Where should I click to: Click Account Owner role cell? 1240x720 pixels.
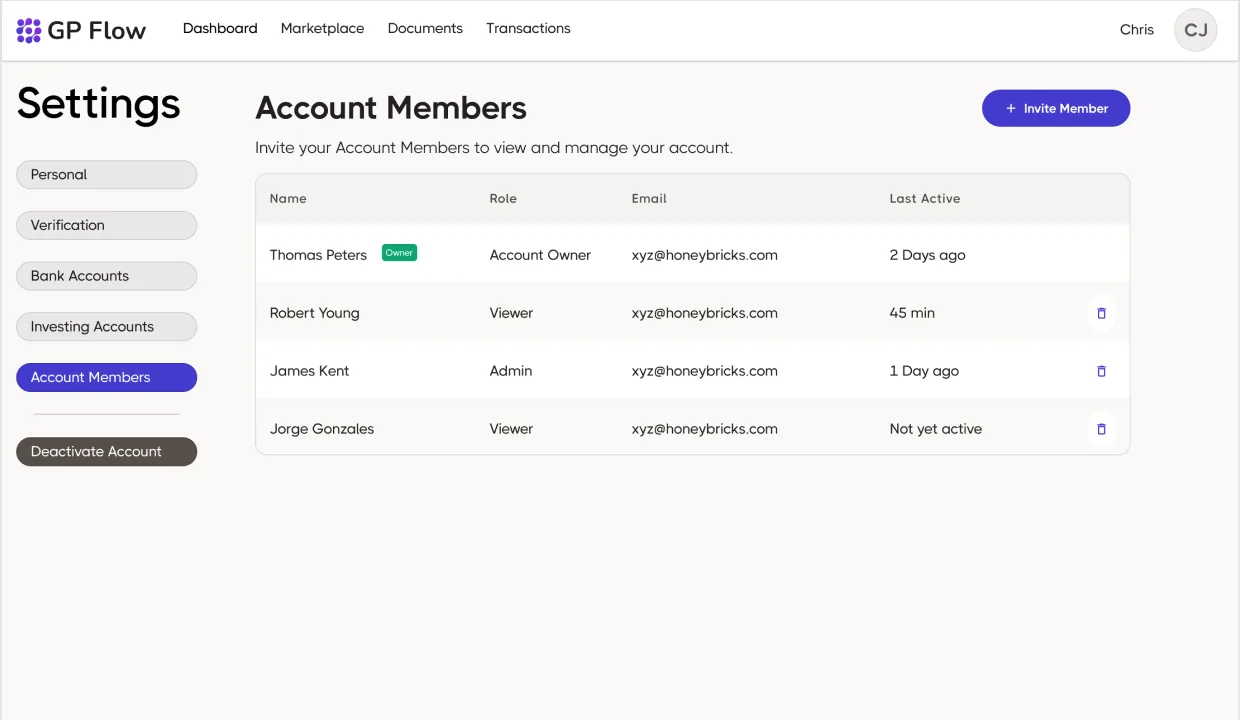[540, 255]
